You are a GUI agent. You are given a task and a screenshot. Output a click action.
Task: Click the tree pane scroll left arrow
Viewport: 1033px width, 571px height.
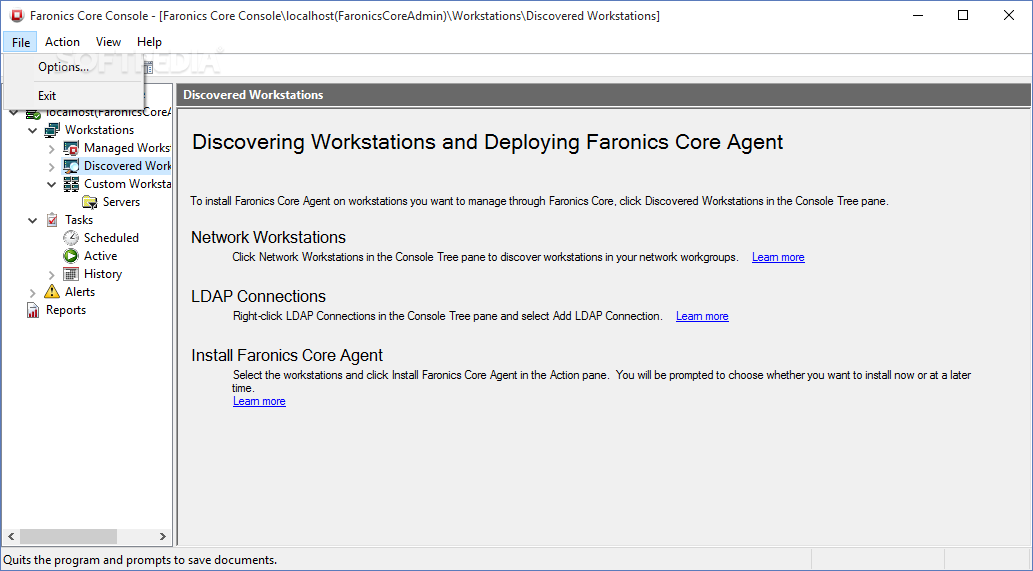pos(11,537)
